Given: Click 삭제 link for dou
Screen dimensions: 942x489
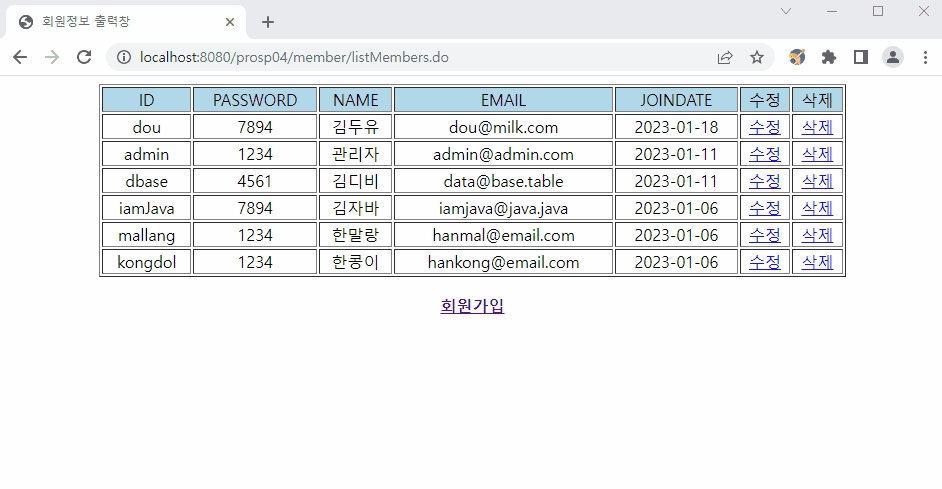Looking at the screenshot, I should point(818,127).
